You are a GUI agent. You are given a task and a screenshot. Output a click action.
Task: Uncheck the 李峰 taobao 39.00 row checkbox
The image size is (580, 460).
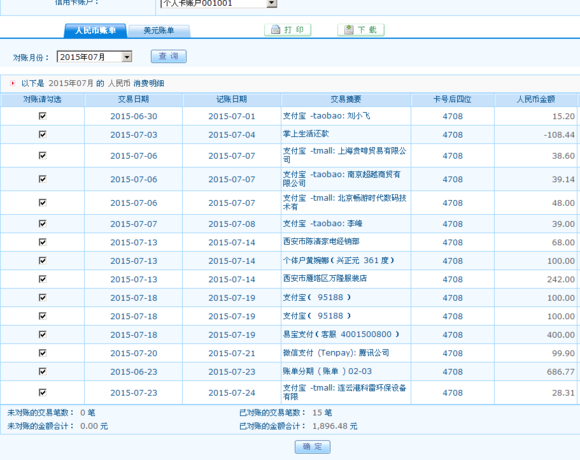pos(43,224)
